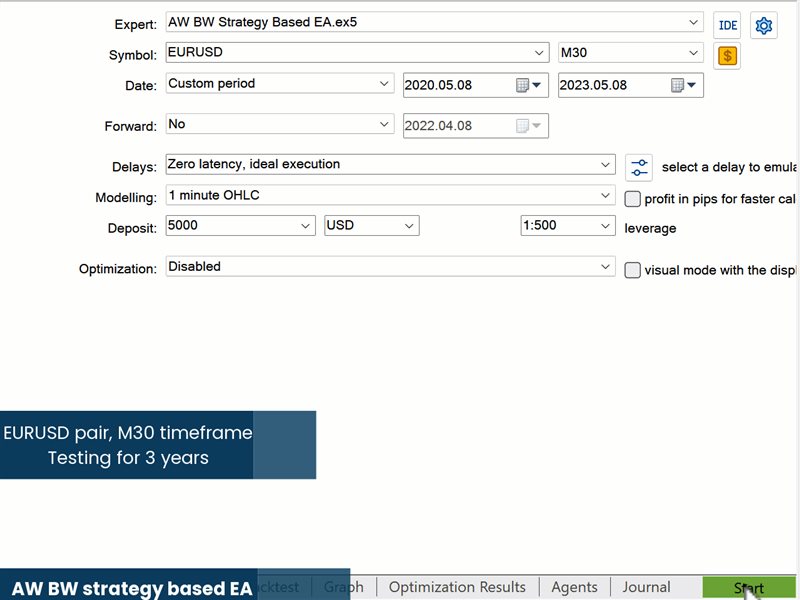This screenshot has height=600, width=800.
Task: Open the MQL5 settings gear icon
Action: click(763, 25)
